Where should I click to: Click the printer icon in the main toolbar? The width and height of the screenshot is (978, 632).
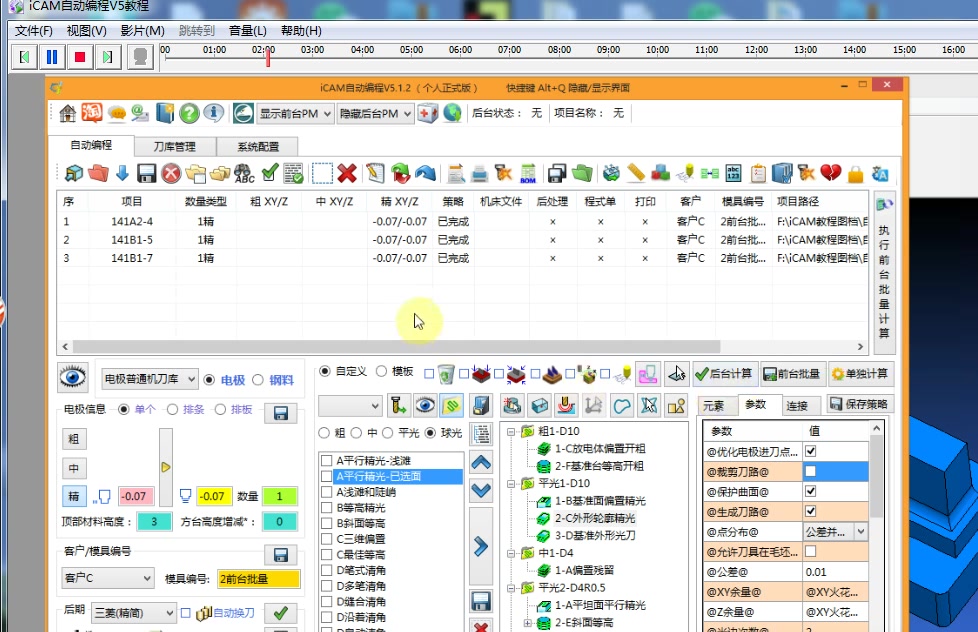[479, 172]
